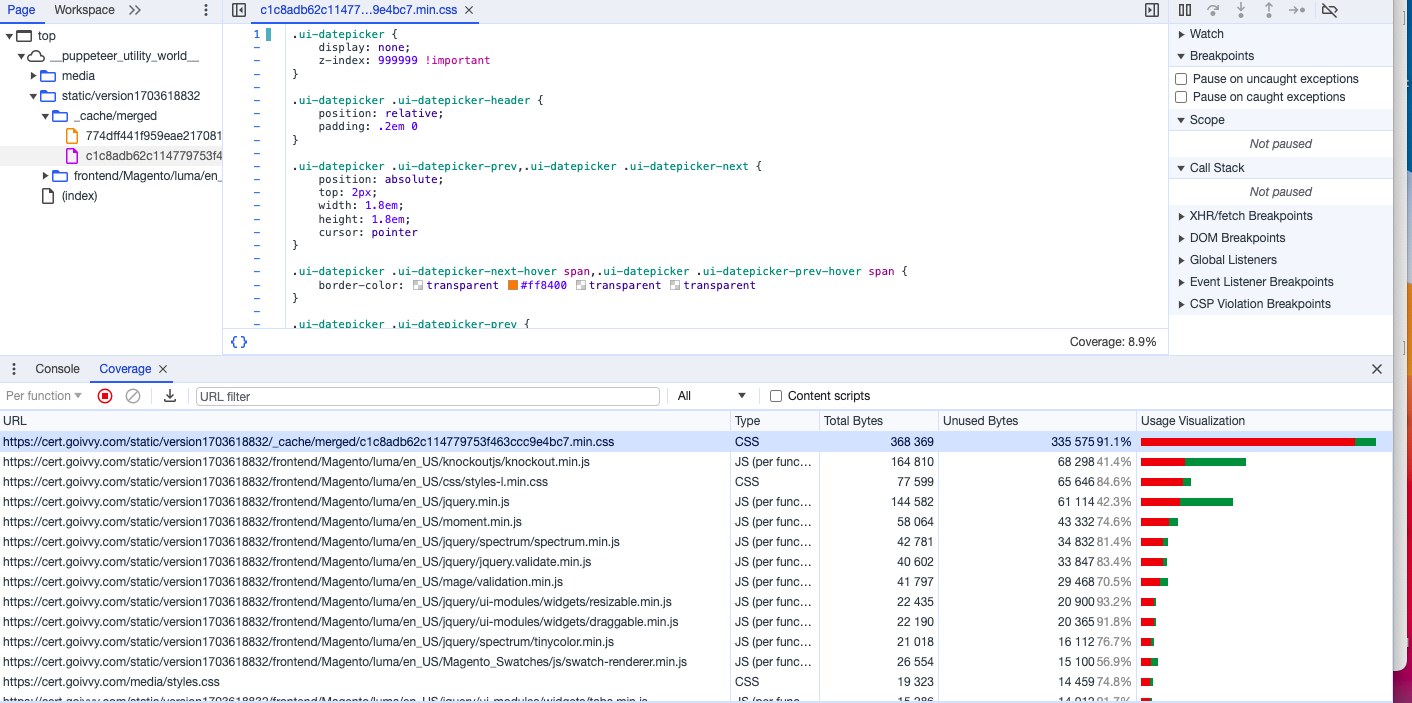The height and width of the screenshot is (703, 1412).
Task: Switch to the Console tab
Action: [57, 369]
